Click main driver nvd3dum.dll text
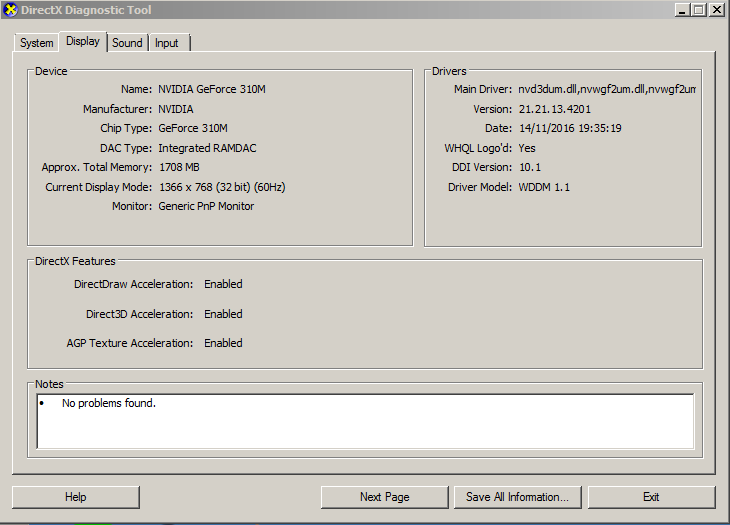The height and width of the screenshot is (525, 730). pyautogui.click(x=607, y=89)
